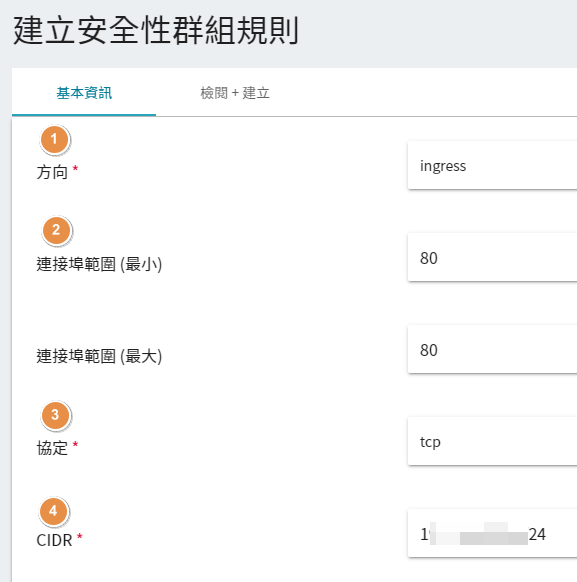Open the 協定 tcp dropdown

tap(492, 441)
